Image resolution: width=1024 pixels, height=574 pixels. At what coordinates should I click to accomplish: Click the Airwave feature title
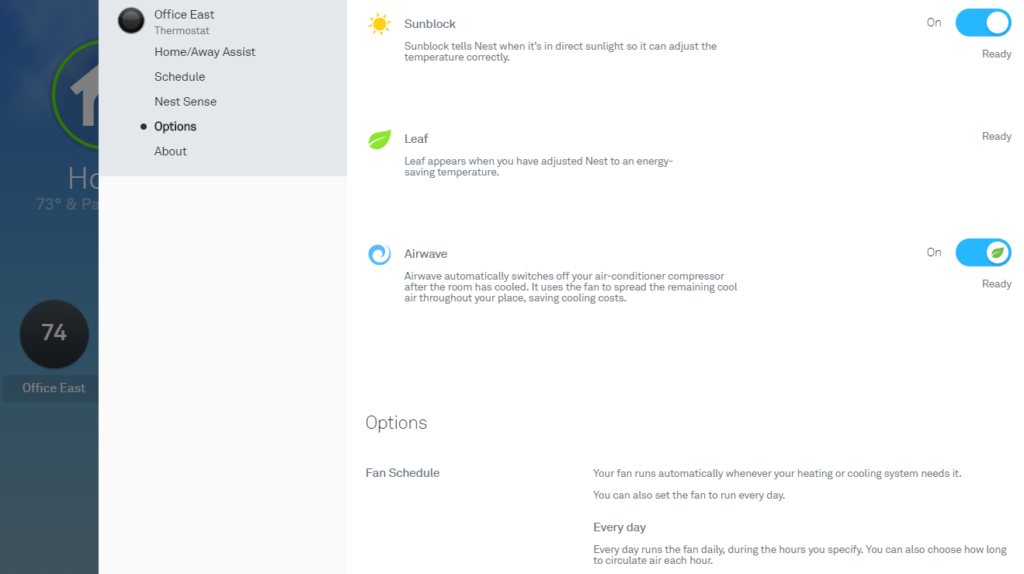[x=426, y=254]
